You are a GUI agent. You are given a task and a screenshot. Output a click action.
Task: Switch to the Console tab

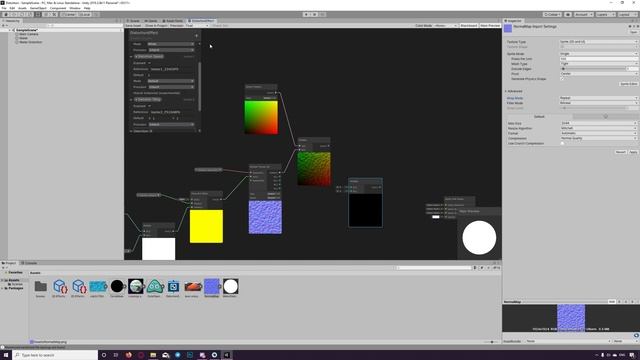[30, 263]
